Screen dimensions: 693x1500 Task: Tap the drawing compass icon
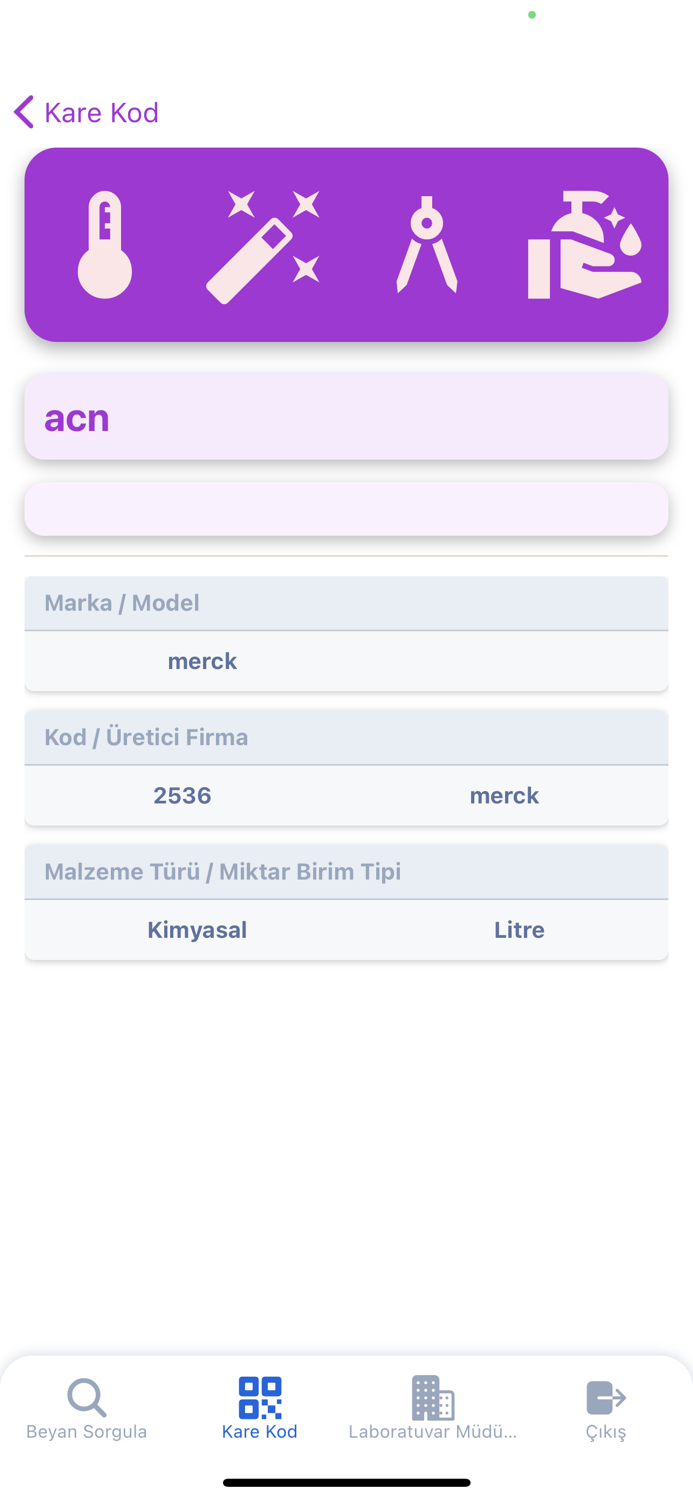427,245
